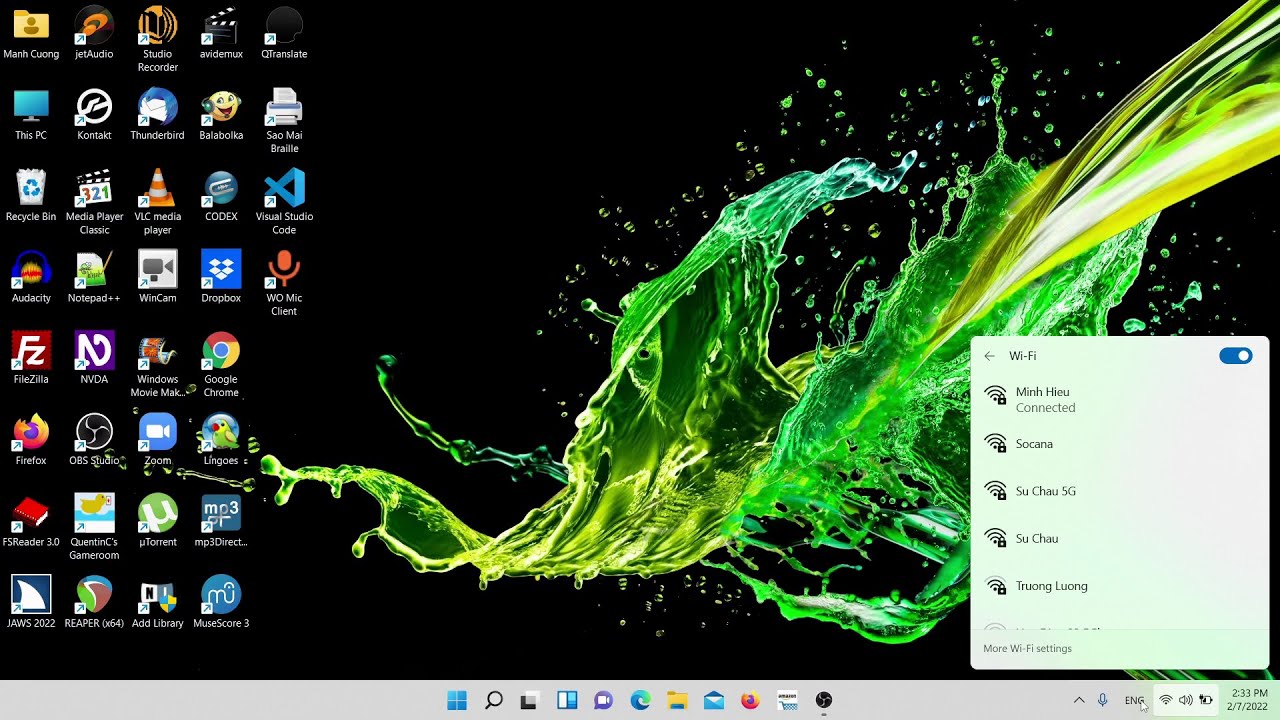Launch the QTranslate shortcut
The height and width of the screenshot is (720, 1280).
point(284,34)
